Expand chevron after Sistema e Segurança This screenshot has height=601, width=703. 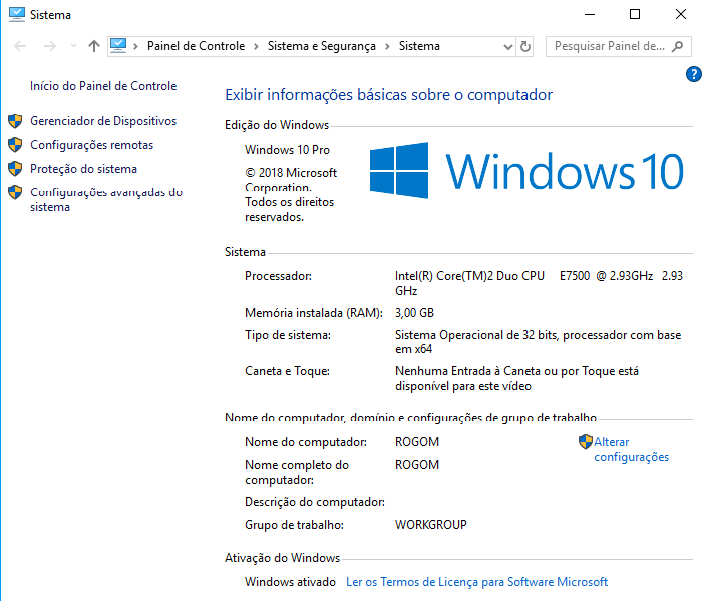[387, 46]
